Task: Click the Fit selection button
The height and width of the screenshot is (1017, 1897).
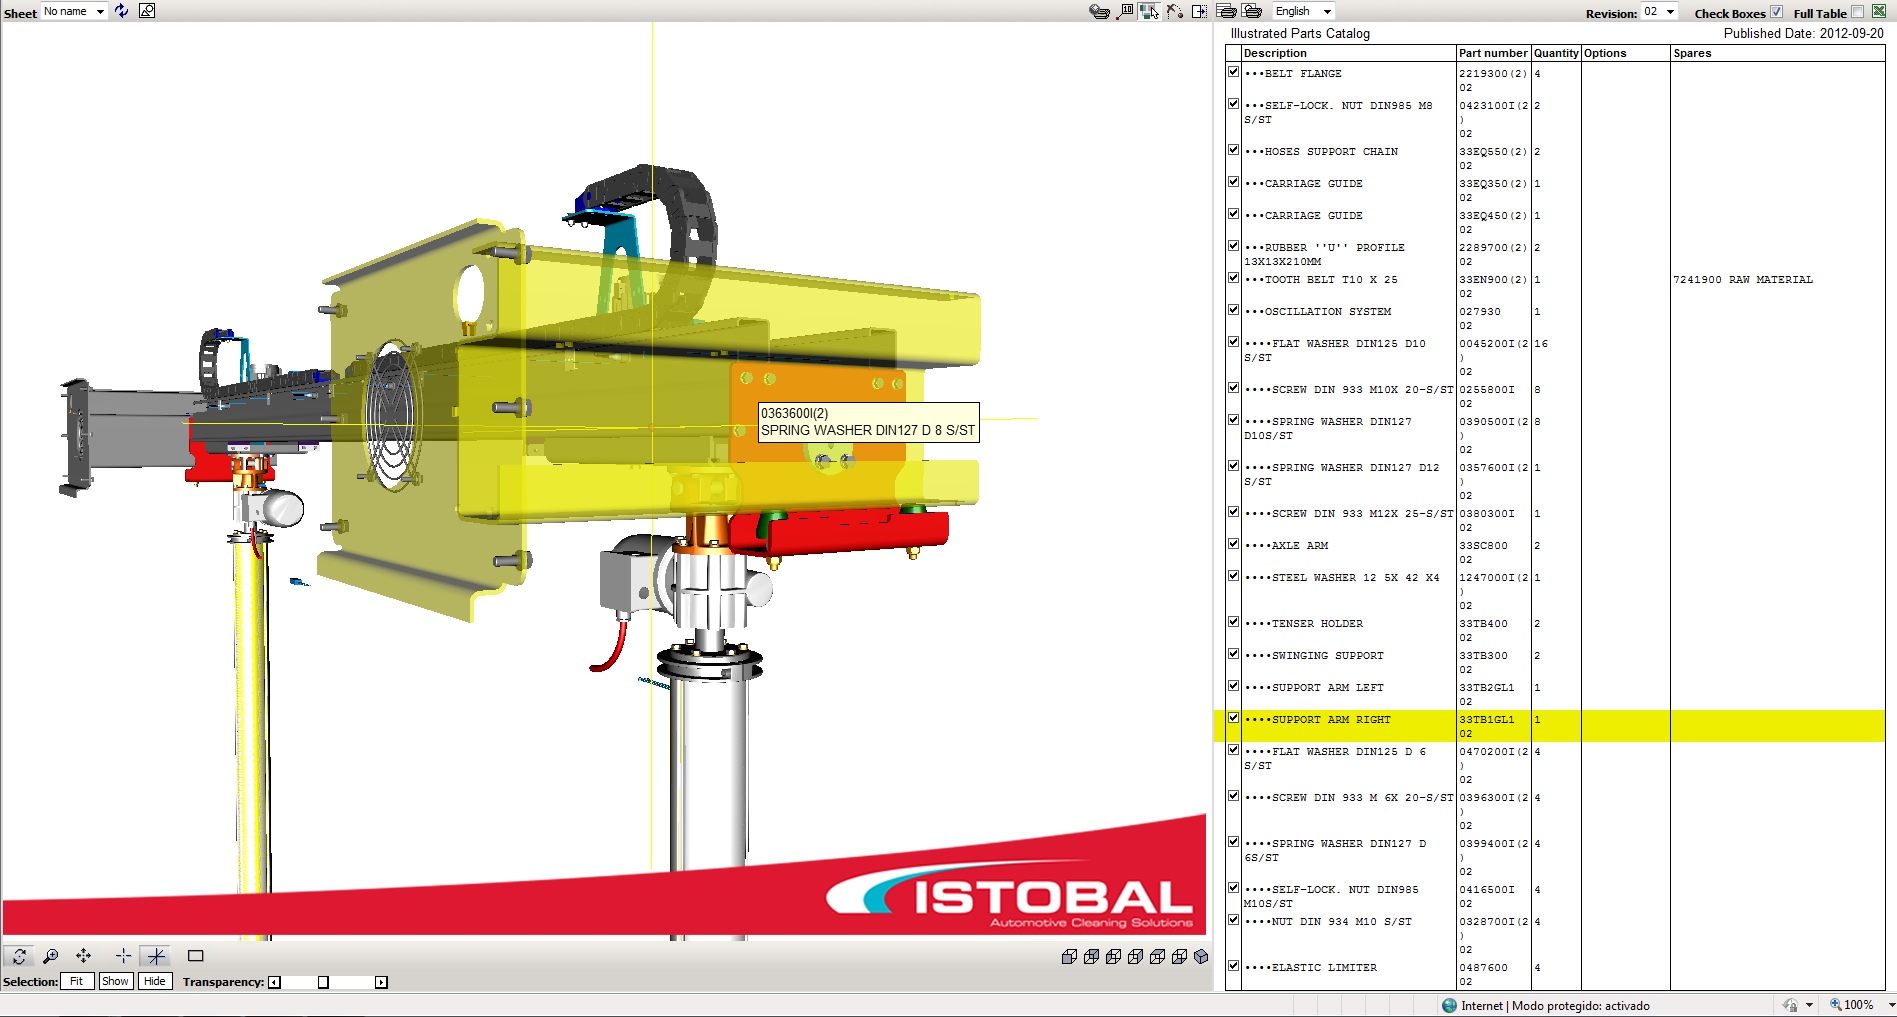Action: point(77,981)
